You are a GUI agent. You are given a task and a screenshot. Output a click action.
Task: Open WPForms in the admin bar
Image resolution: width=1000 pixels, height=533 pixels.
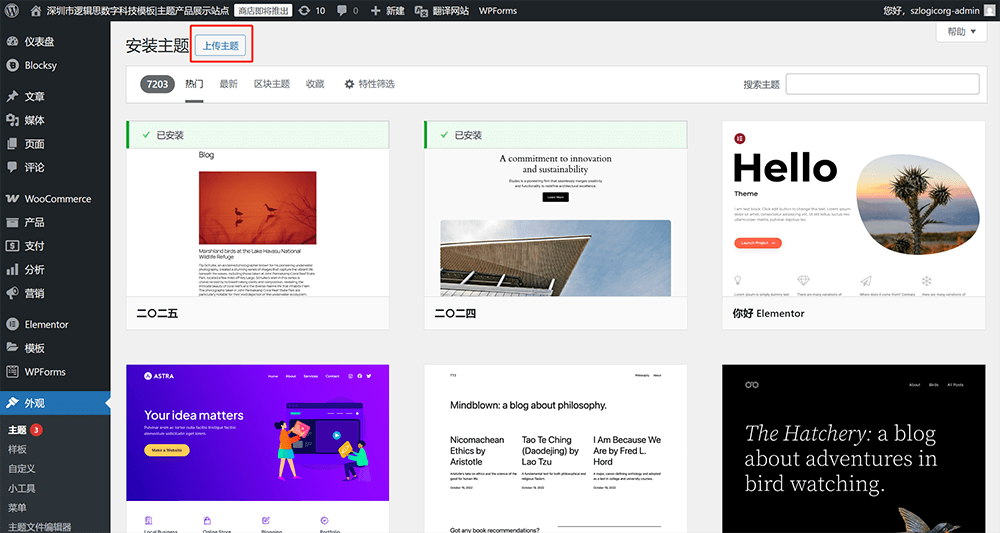(x=498, y=11)
